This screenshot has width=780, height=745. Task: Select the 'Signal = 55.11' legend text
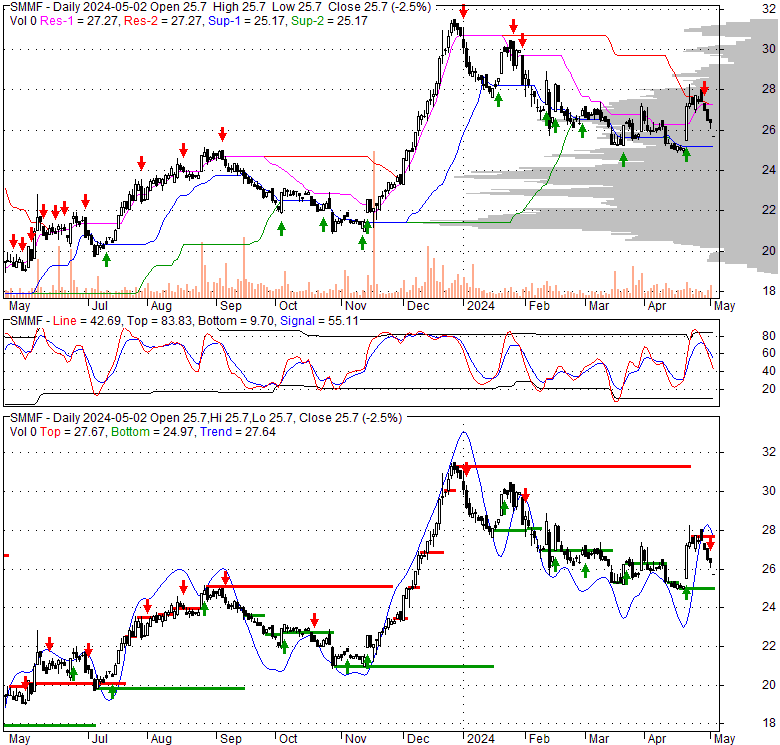click(319, 321)
